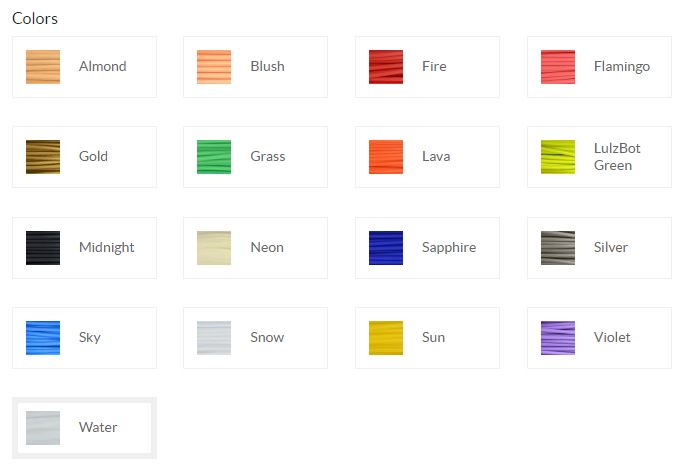Click the Violet purple swatch
The image size is (684, 473).
click(558, 338)
